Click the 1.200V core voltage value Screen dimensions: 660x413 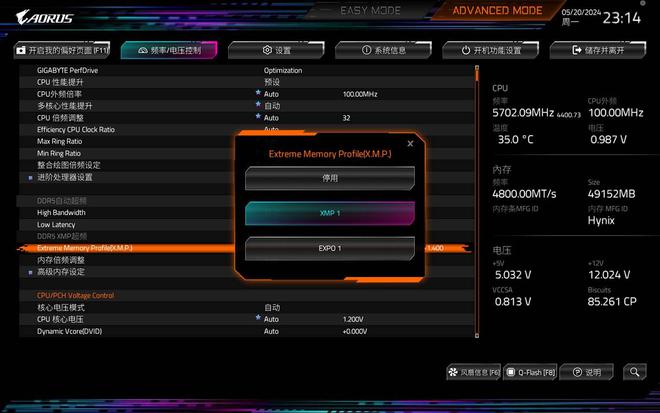click(x=353, y=320)
